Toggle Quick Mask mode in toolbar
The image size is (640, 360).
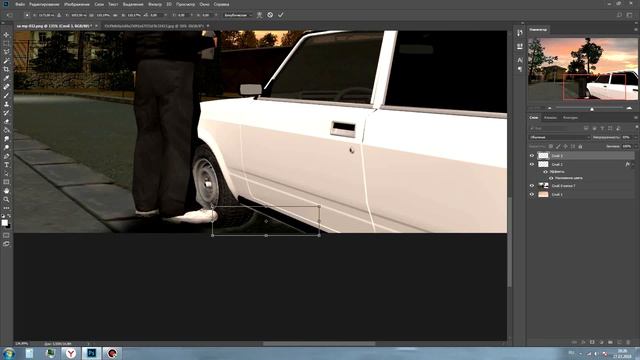[6, 235]
